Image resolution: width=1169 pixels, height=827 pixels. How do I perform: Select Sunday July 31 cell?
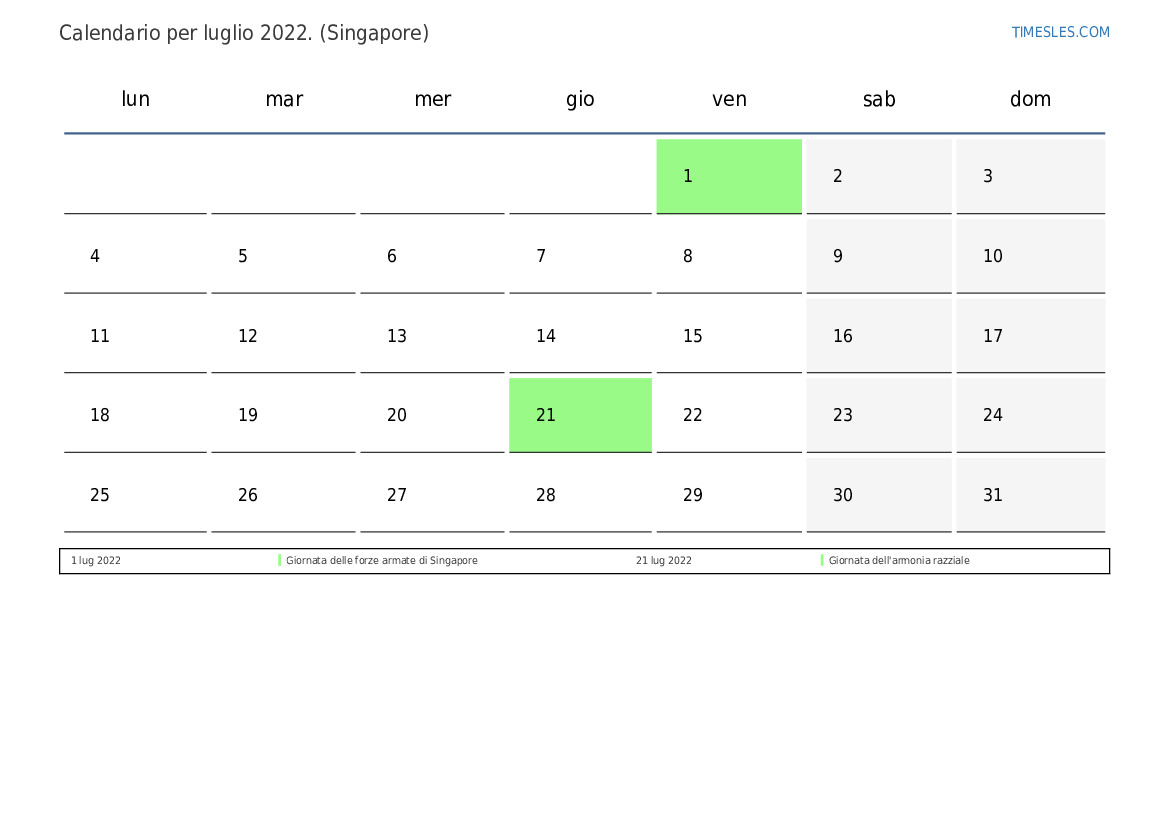click(1030, 495)
